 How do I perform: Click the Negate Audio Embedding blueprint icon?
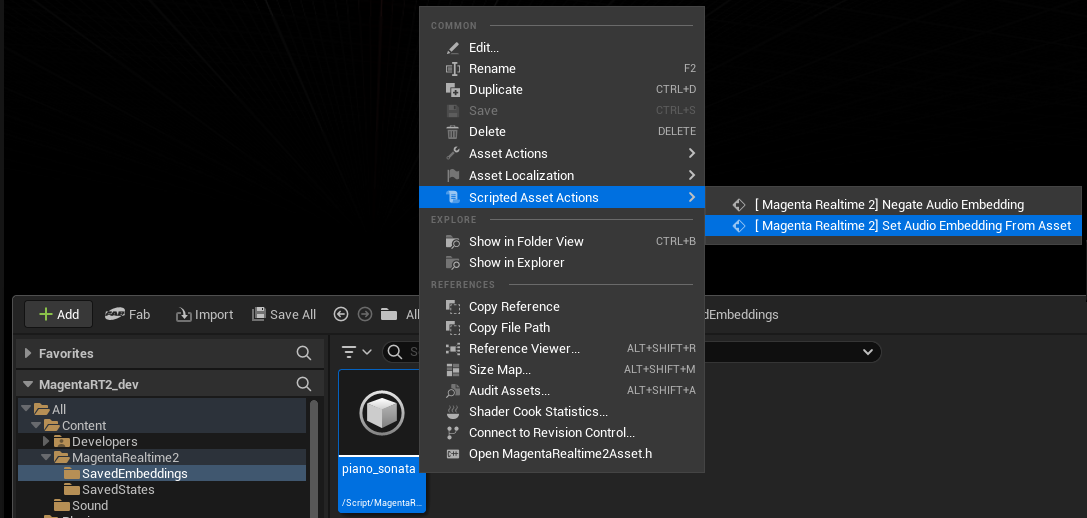(739, 205)
